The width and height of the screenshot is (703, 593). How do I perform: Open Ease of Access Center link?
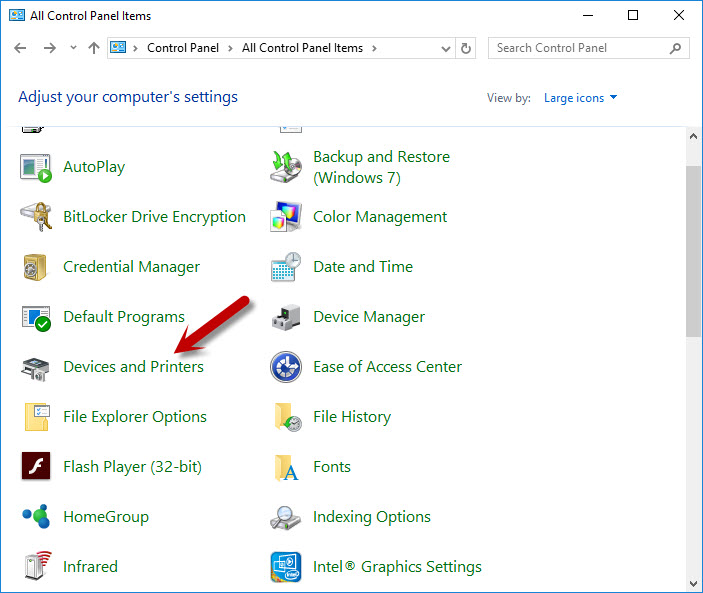pos(387,367)
